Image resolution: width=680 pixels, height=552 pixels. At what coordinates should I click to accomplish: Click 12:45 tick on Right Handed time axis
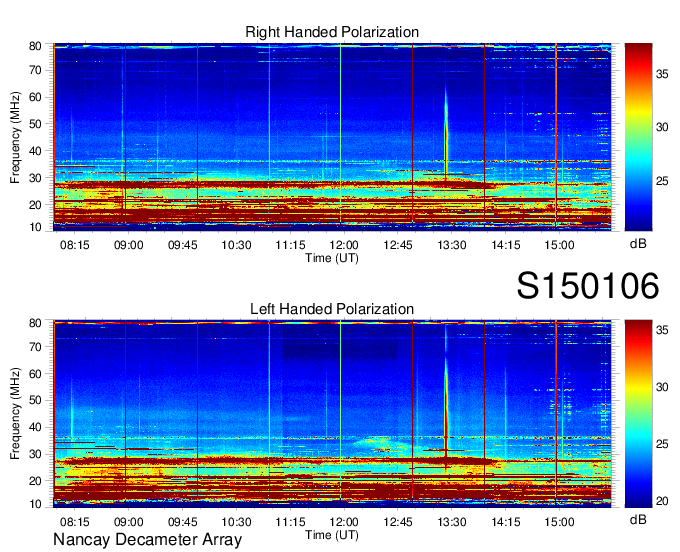pyautogui.click(x=398, y=245)
